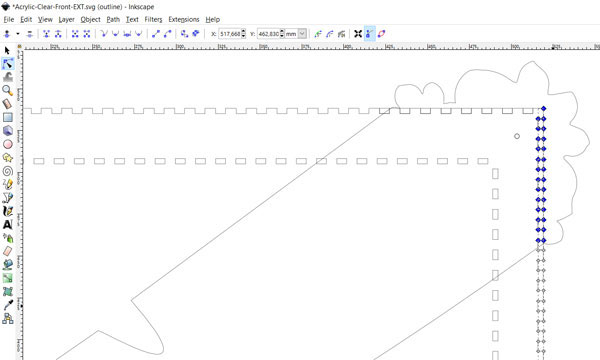Select the topmost blue node on canvas
The image size is (600, 360).
543,109
